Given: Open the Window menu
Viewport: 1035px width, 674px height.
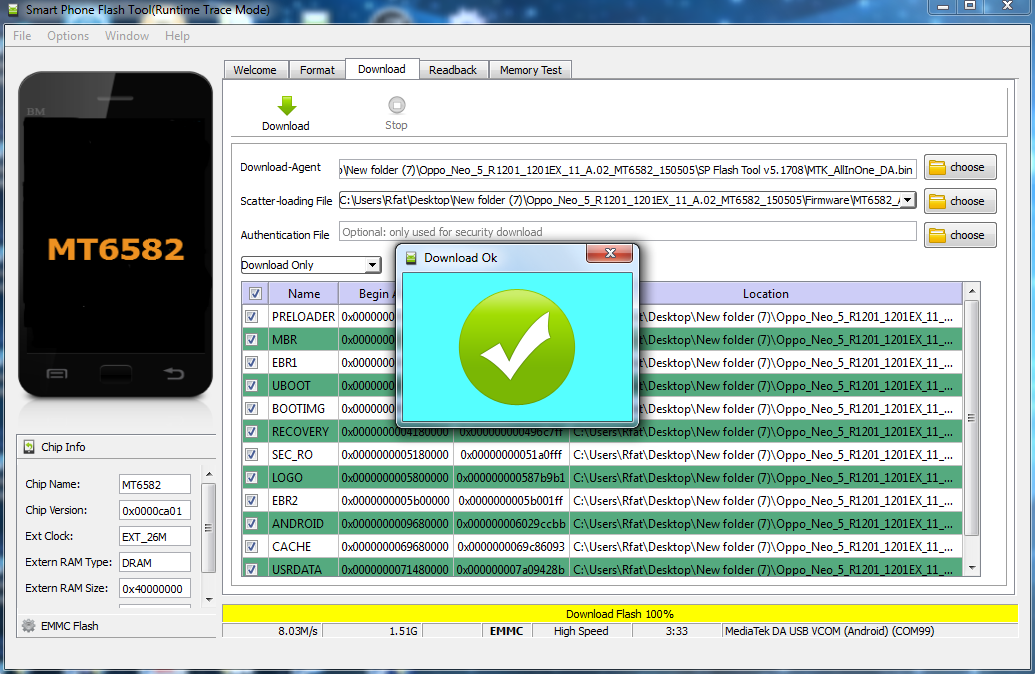Looking at the screenshot, I should pyautogui.click(x=127, y=36).
